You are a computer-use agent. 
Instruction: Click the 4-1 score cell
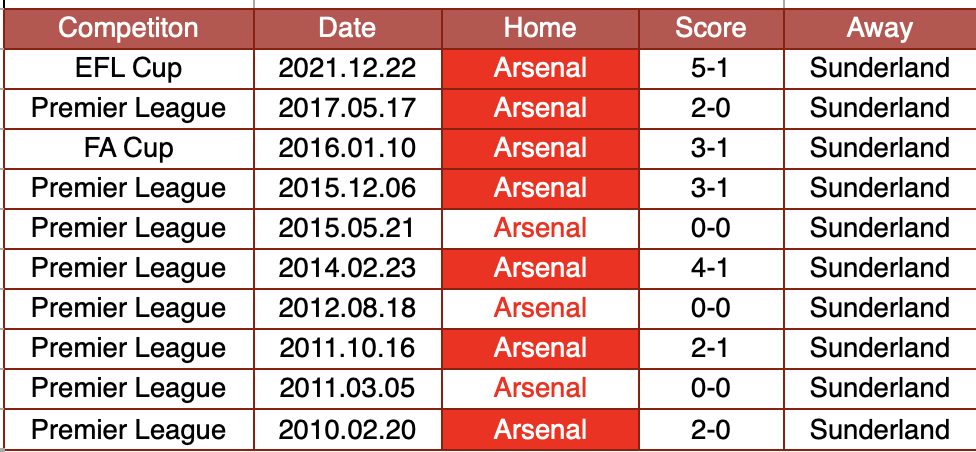click(710, 268)
